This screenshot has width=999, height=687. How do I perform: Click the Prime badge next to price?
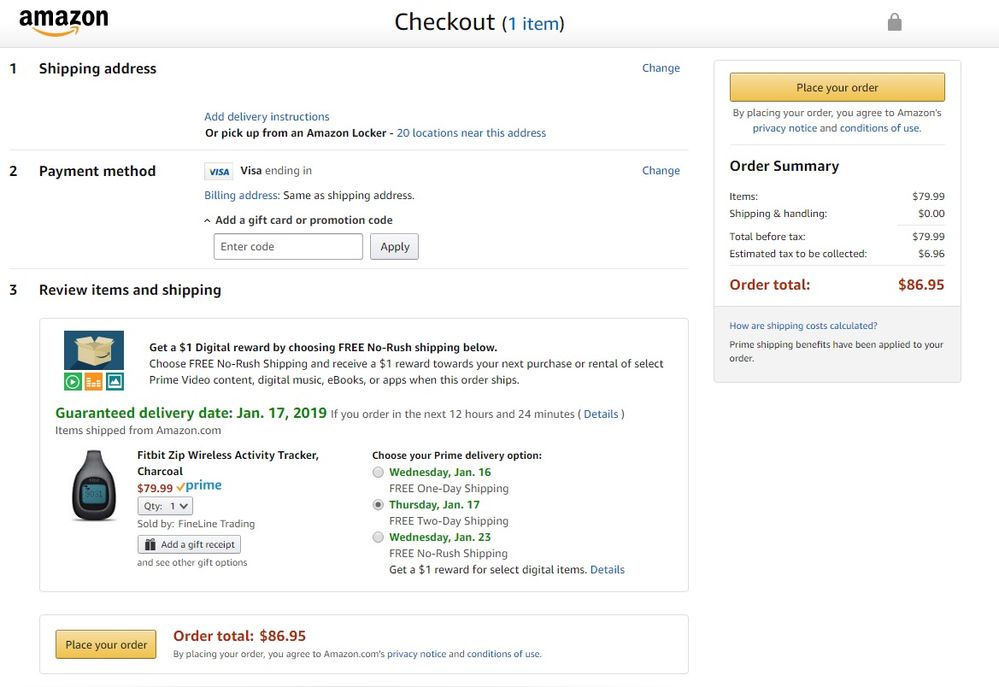(x=199, y=486)
